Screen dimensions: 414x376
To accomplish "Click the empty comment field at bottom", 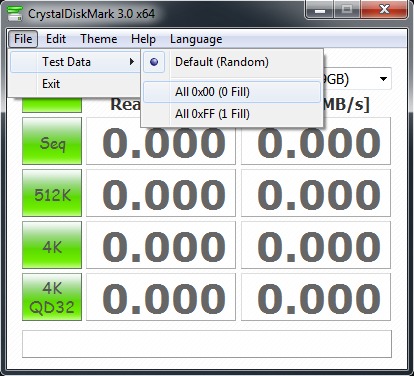I will click(207, 344).
